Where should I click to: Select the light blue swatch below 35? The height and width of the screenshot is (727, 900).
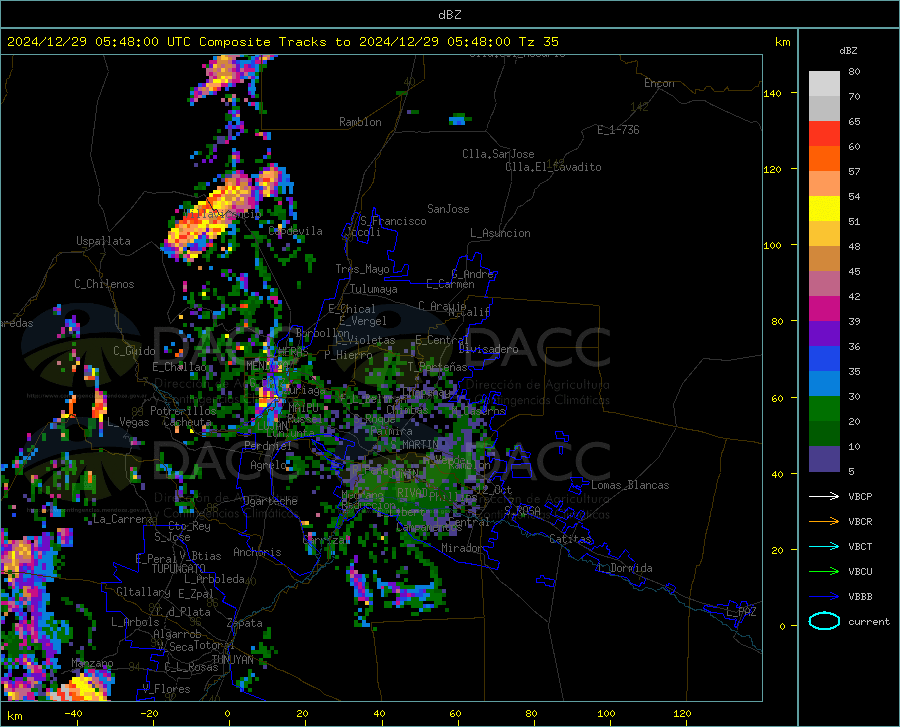click(824, 384)
